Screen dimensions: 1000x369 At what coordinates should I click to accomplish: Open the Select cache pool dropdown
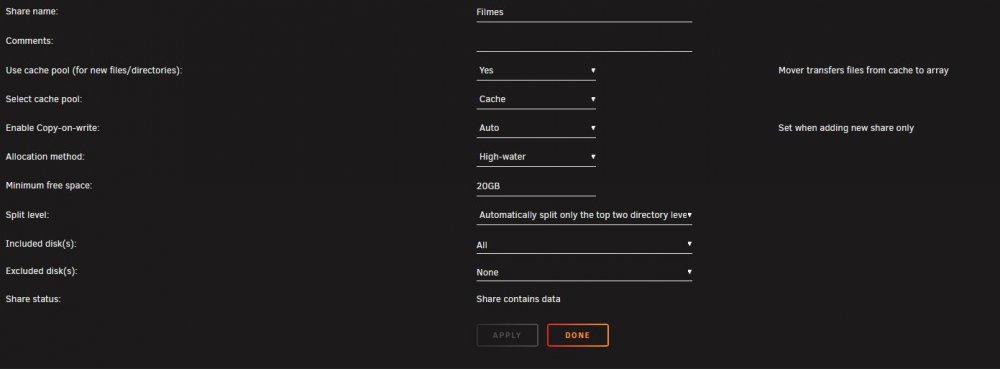[536, 99]
